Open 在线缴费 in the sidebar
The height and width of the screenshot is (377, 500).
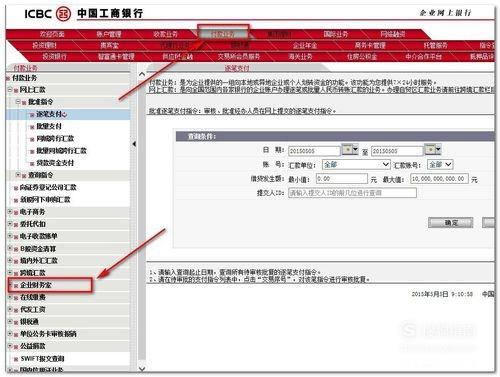pos(33,297)
